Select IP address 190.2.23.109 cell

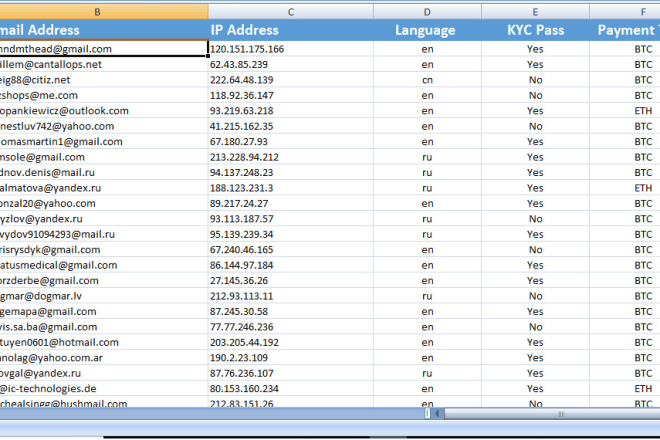point(291,358)
